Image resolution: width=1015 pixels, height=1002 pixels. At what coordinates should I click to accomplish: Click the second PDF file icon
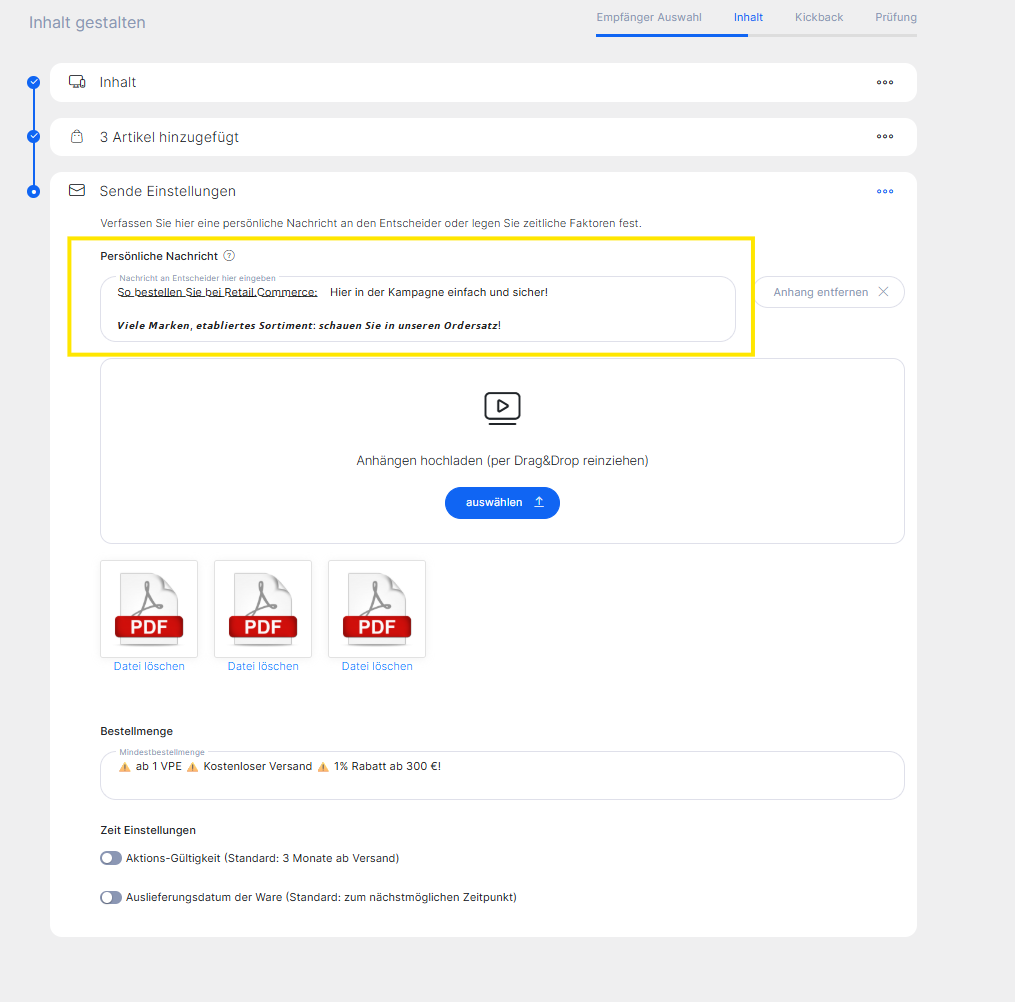(x=263, y=608)
